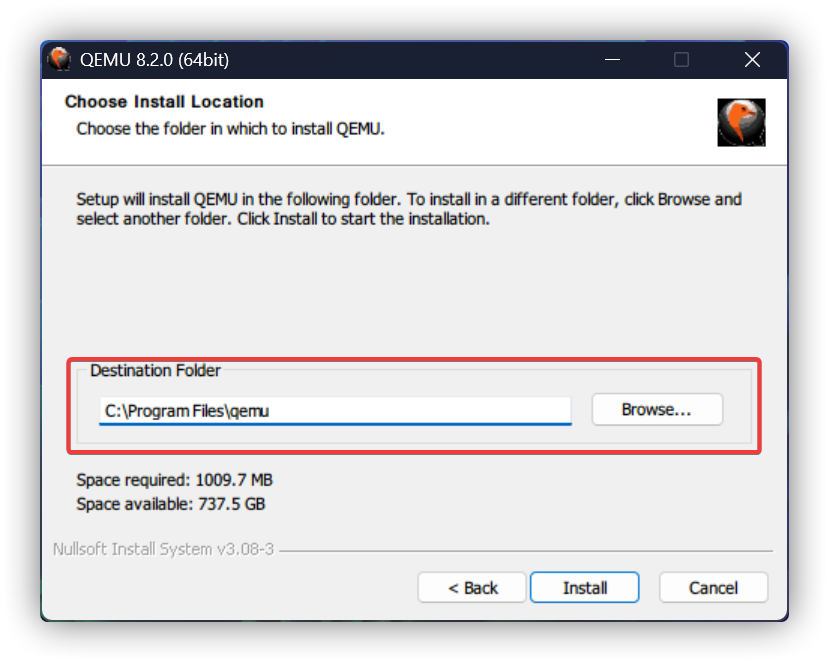Screen dimensions: 829x662
Task: Click the 'Nullsoft Install System v3.08-3' label
Action: coord(163,549)
